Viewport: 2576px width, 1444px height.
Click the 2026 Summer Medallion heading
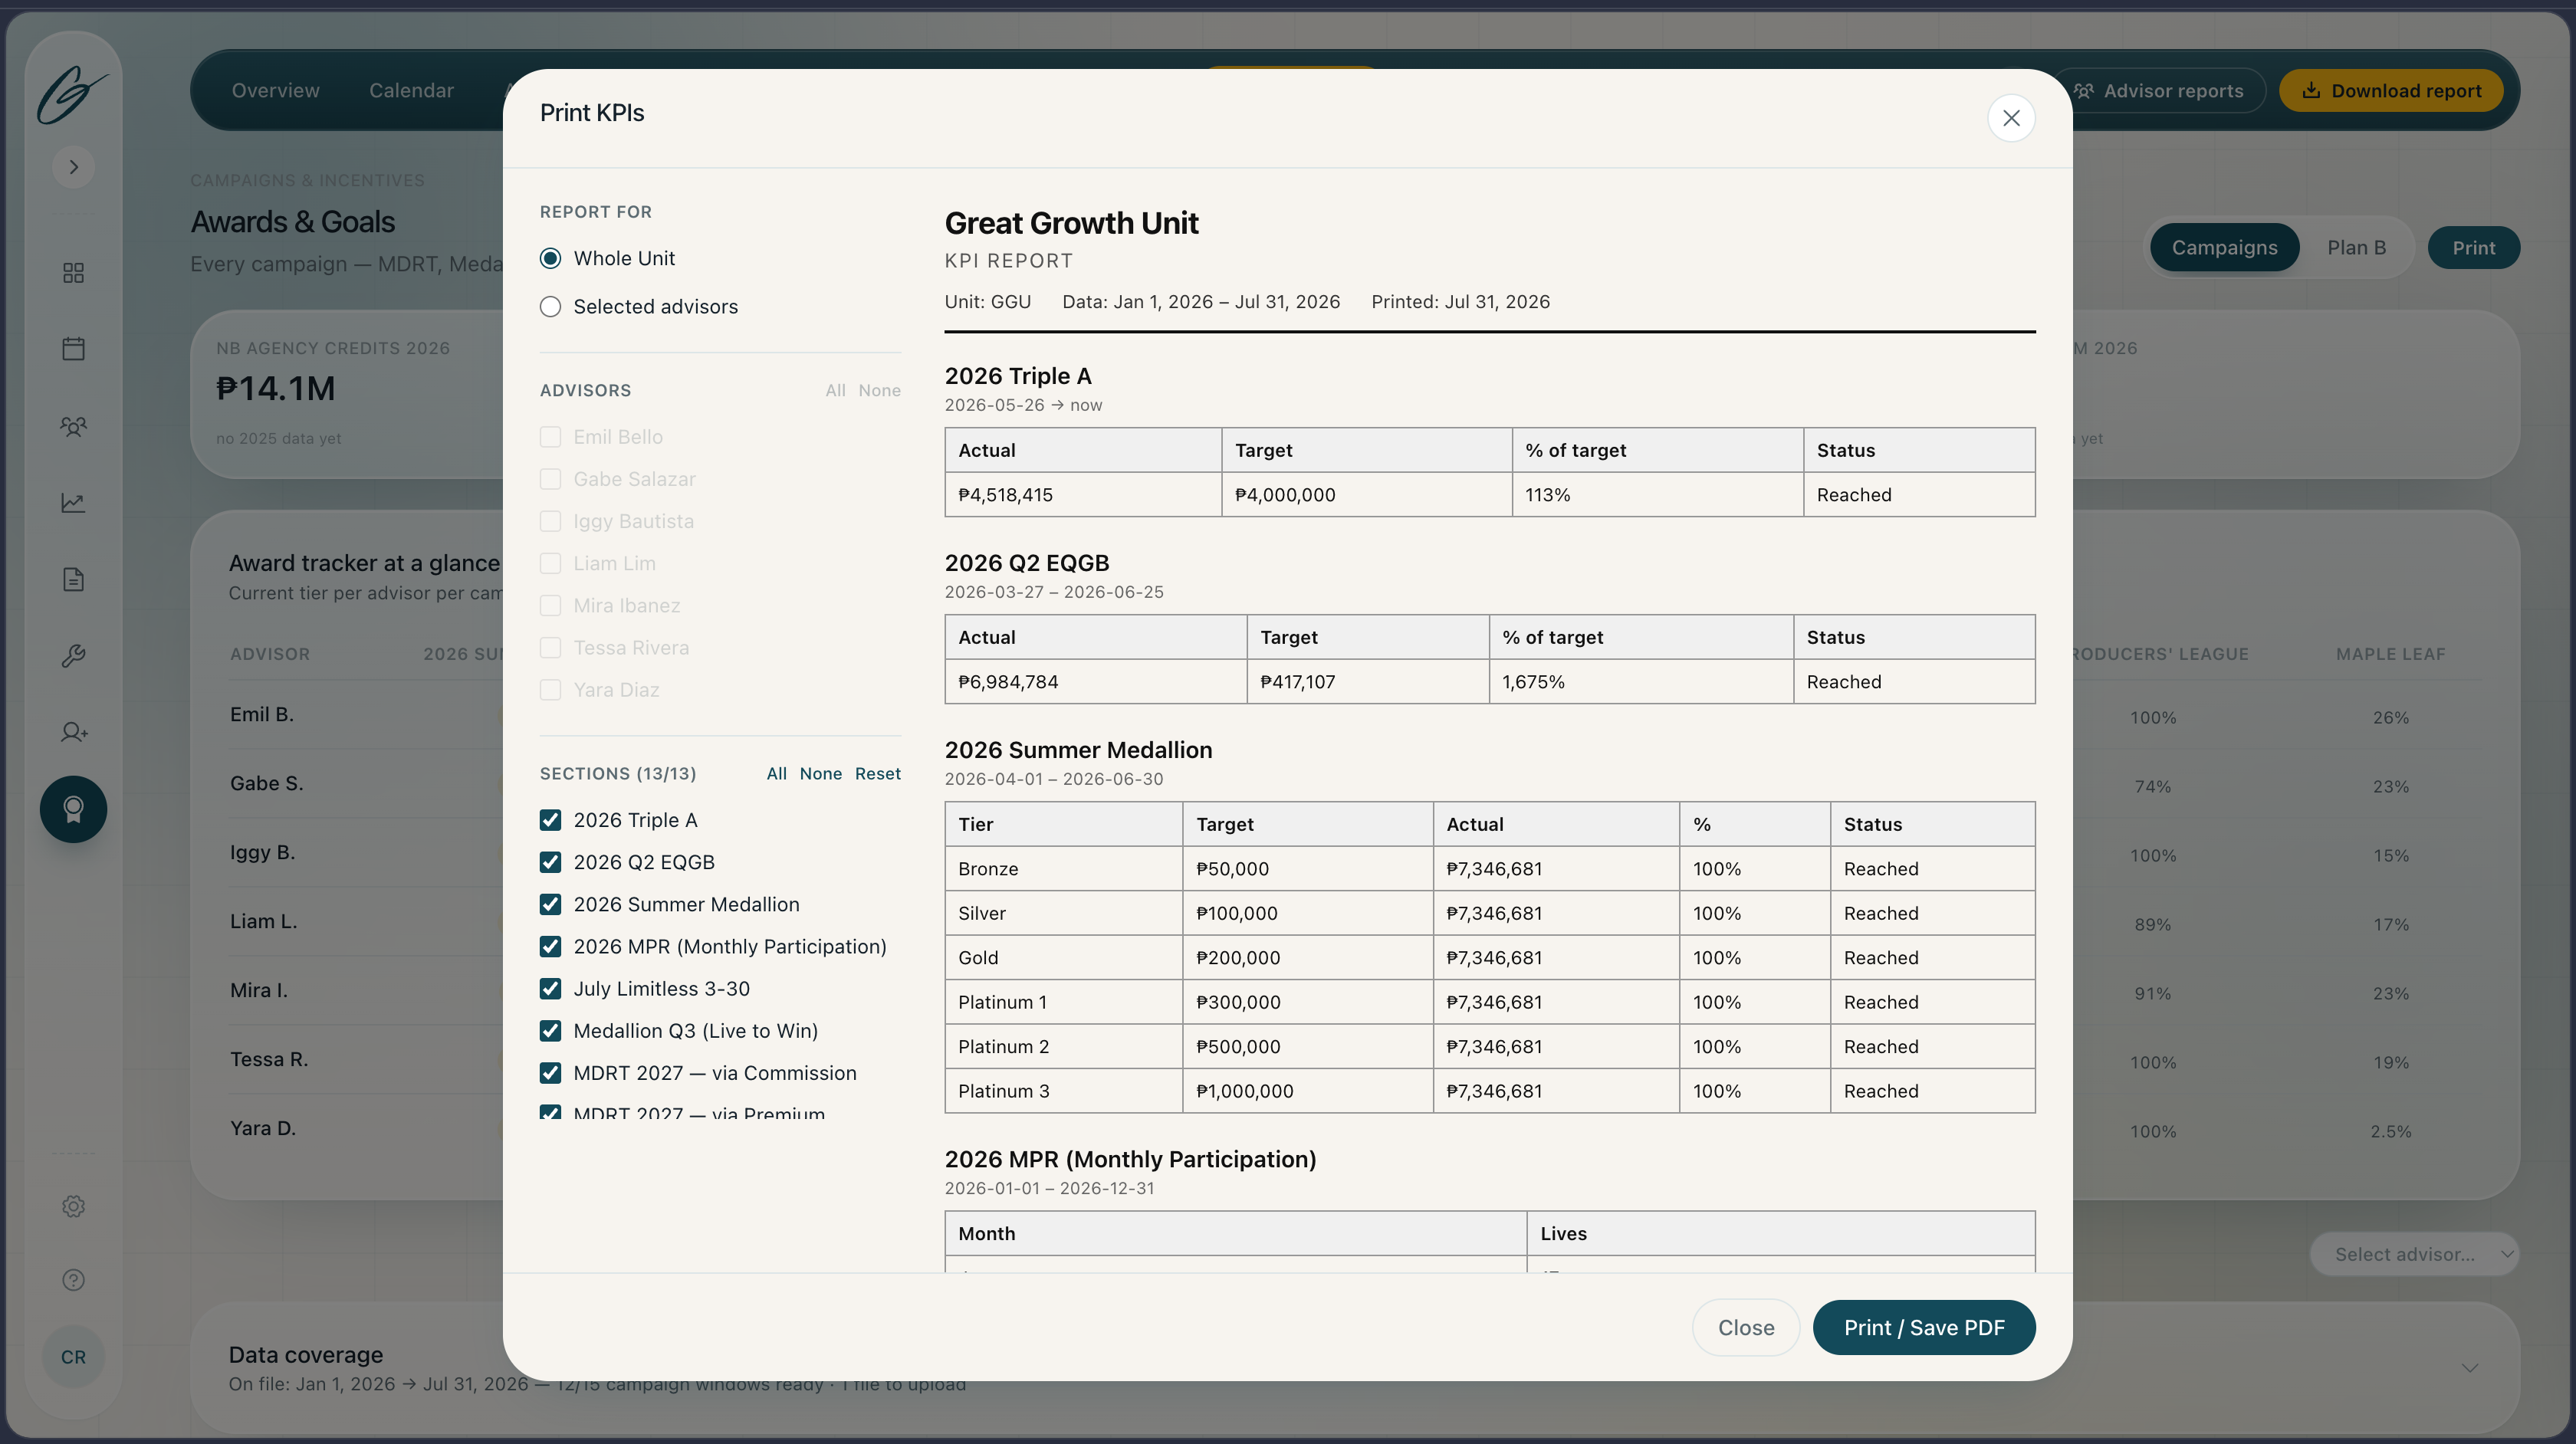1078,750
